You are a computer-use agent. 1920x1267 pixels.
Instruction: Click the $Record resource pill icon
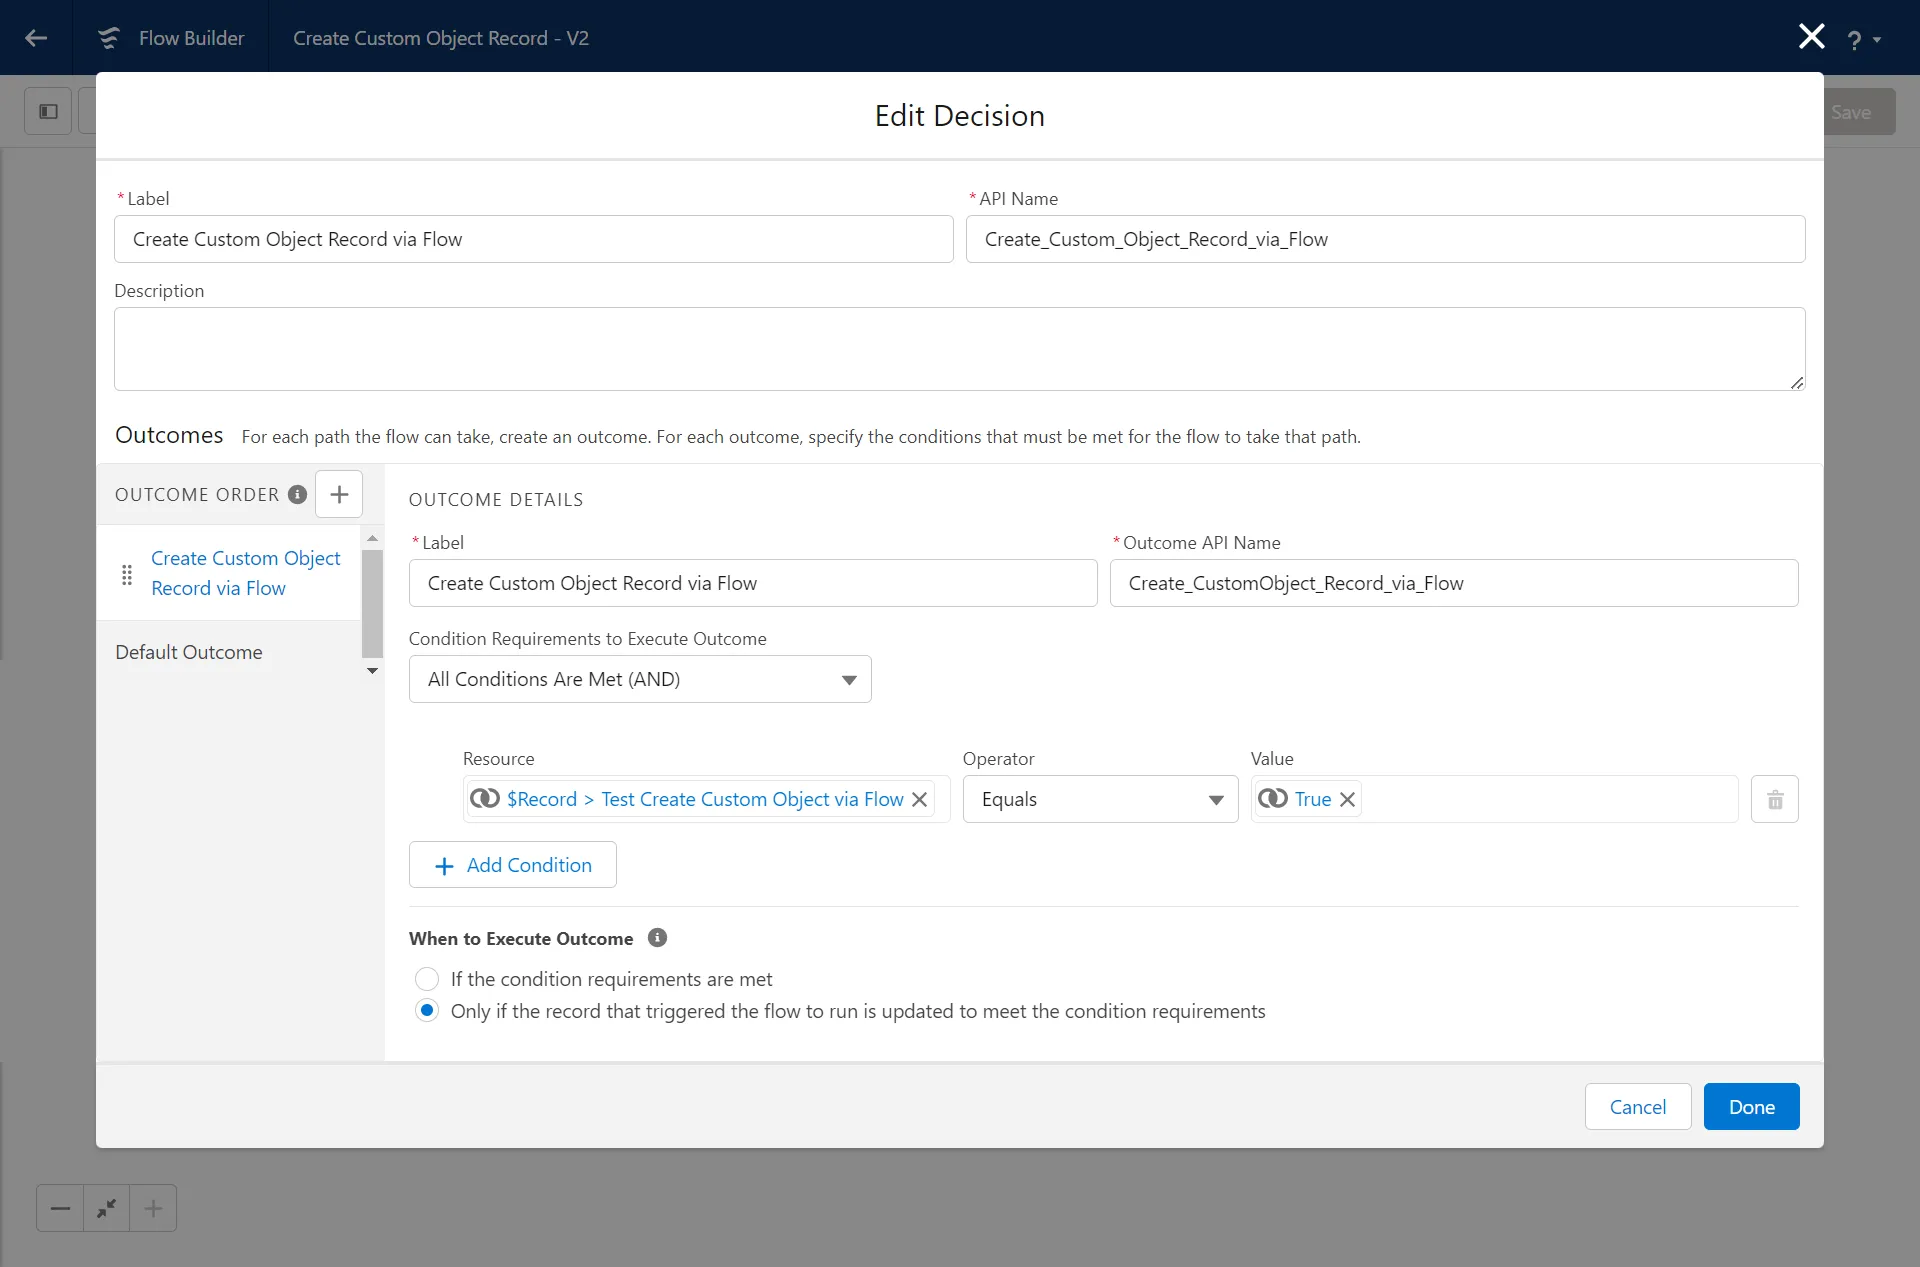(485, 798)
